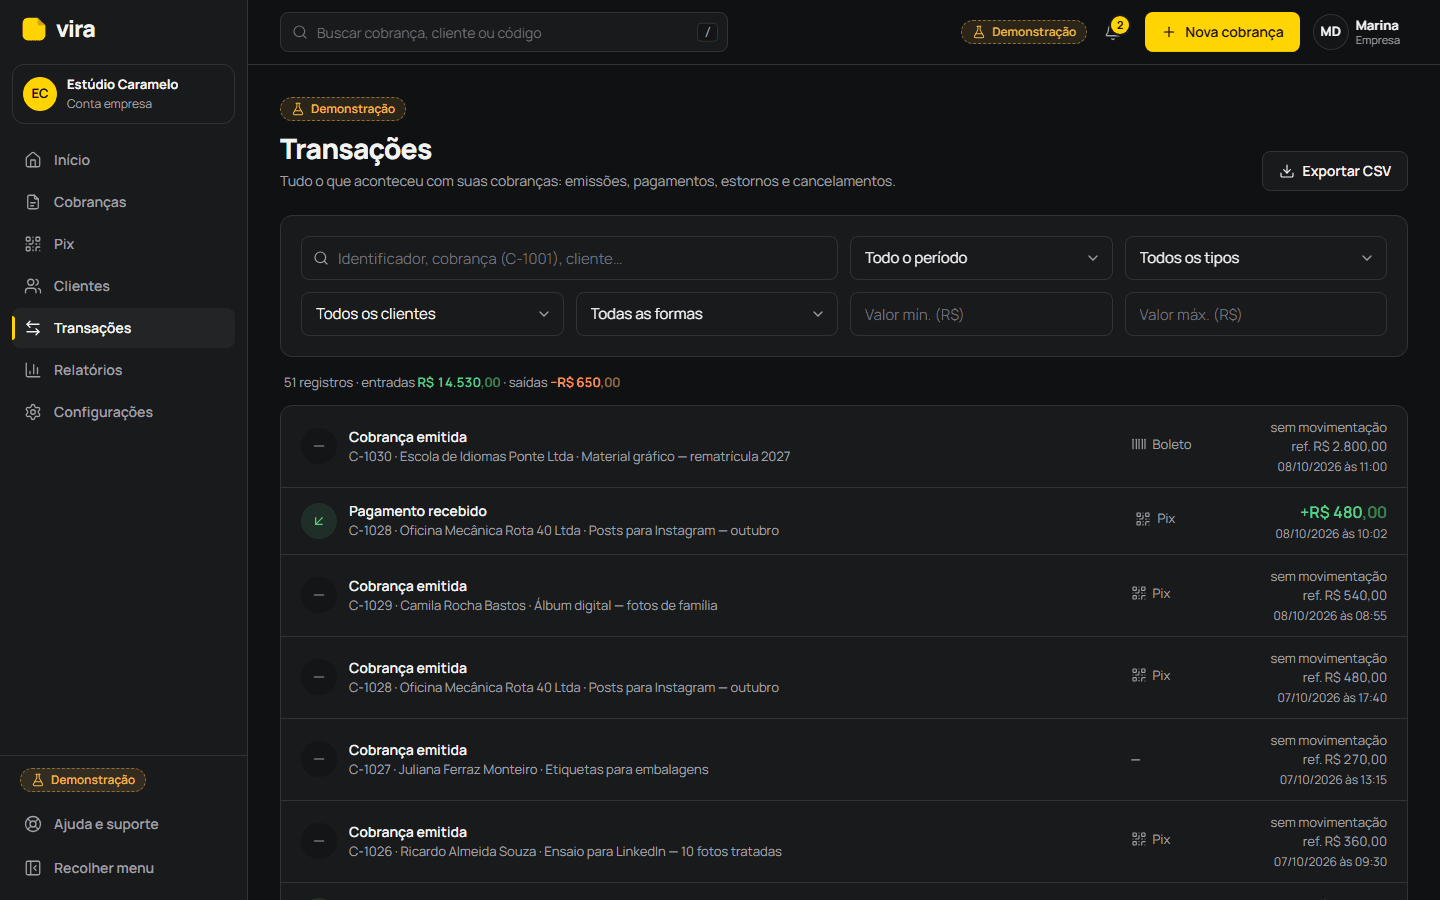Open the Marina Empresa user menu
1440x900 pixels.
(1360, 32)
